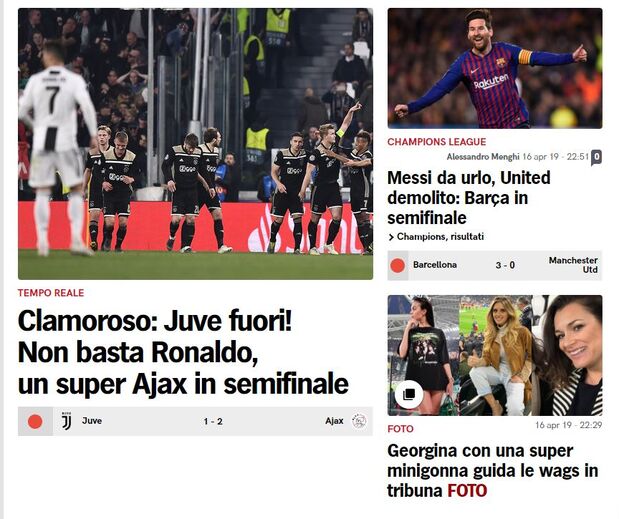Open the Messi celebration photo
Viewport: 619px width, 519px height.
pyautogui.click(x=495, y=68)
